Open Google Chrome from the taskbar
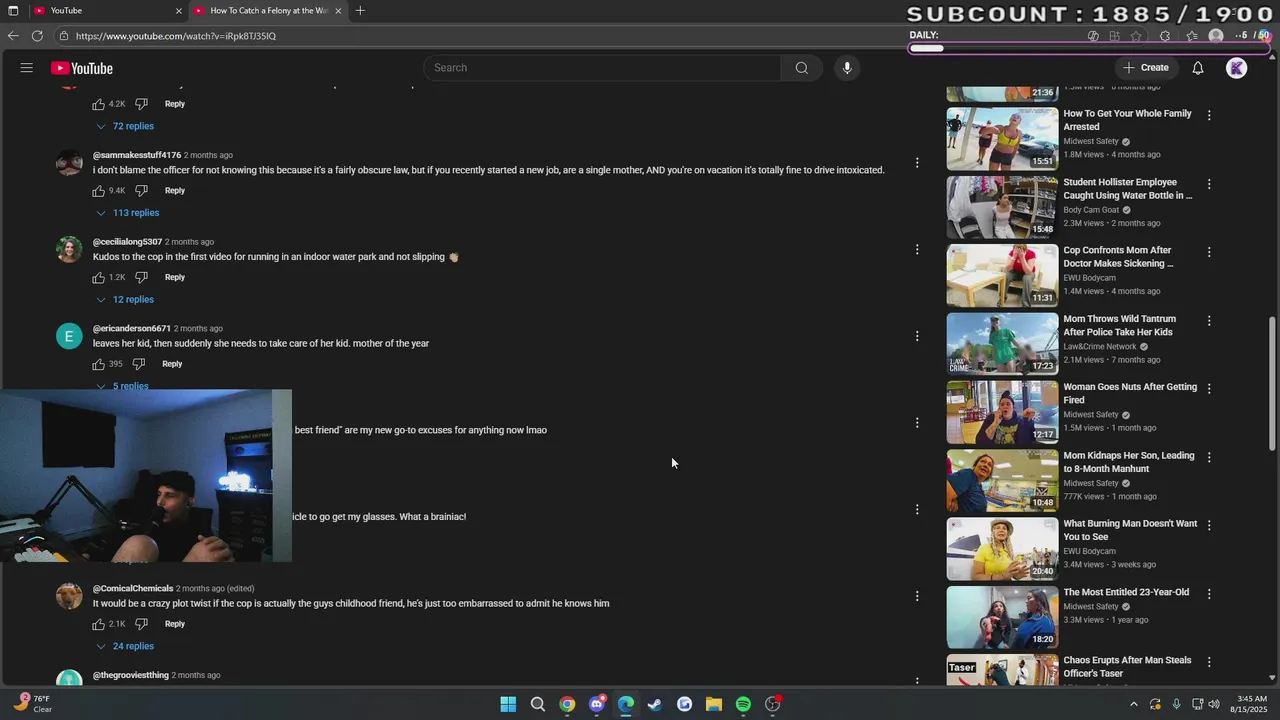The width and height of the screenshot is (1280, 720). point(567,704)
